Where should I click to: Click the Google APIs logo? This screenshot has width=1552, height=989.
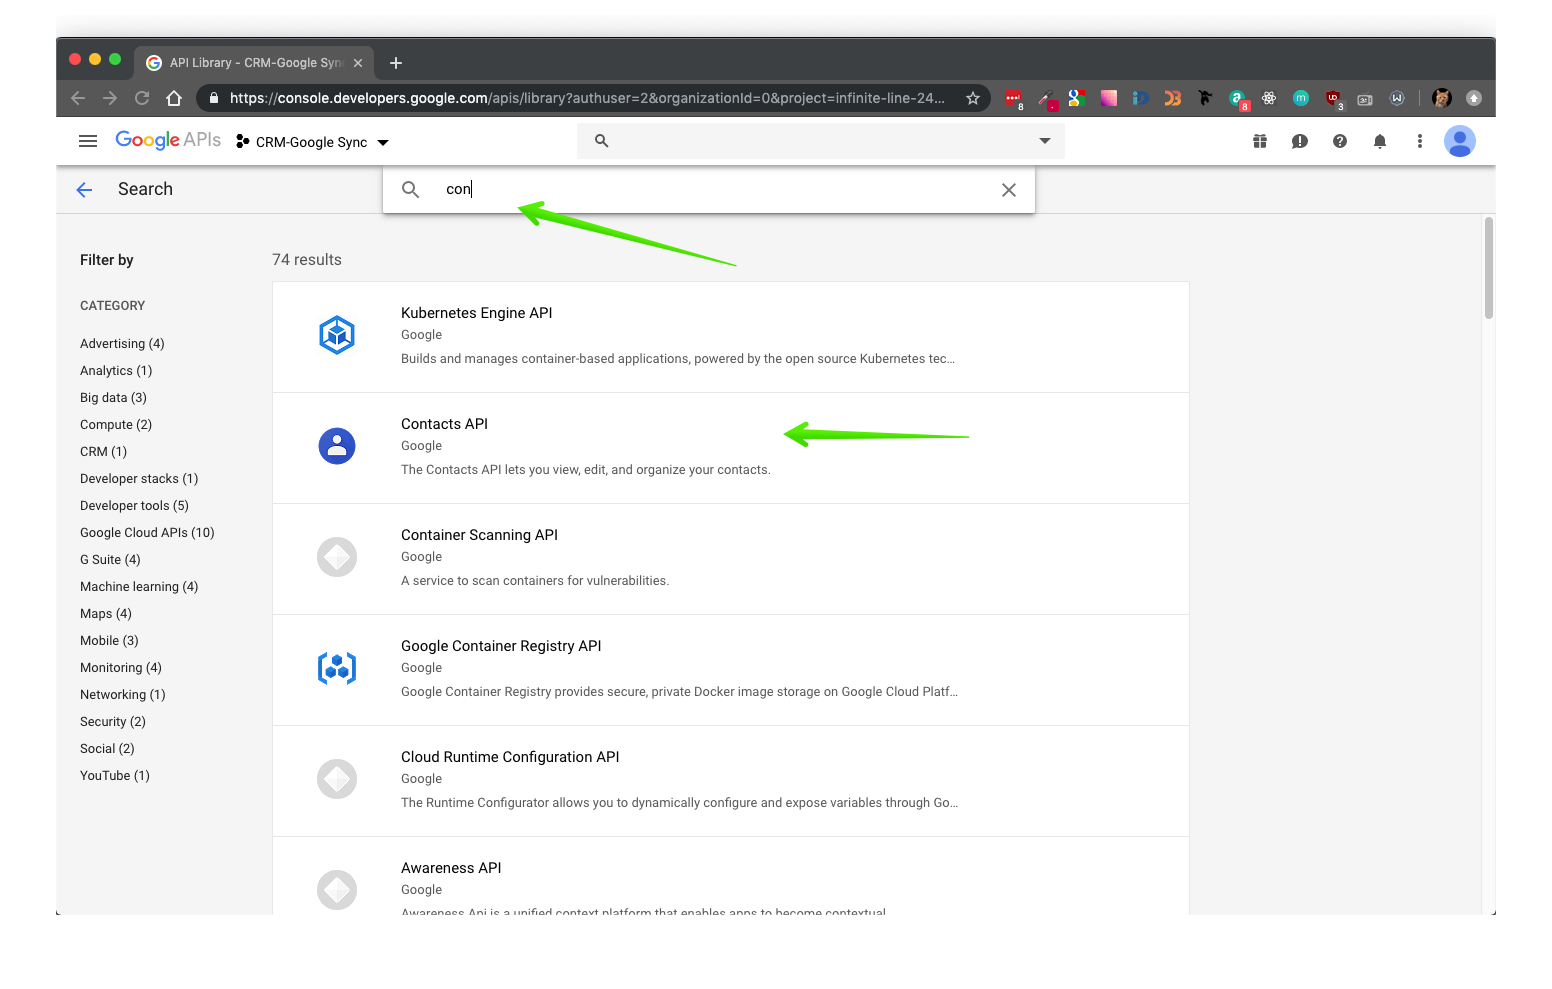click(x=168, y=140)
